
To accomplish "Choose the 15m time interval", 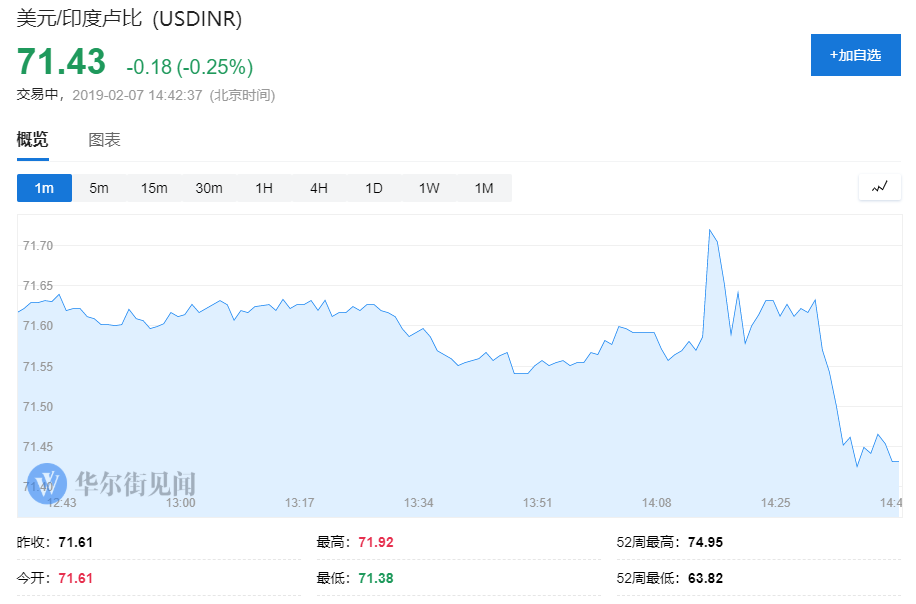I will (154, 188).
